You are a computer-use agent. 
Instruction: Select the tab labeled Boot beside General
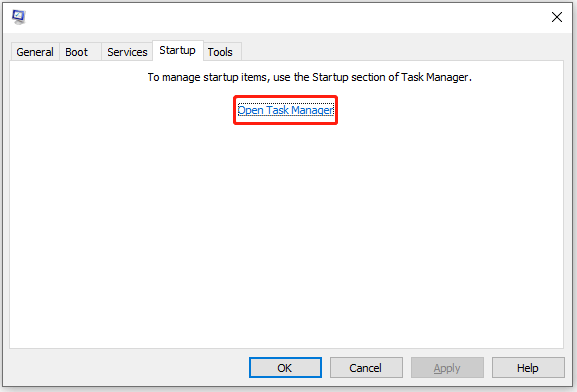(77, 52)
